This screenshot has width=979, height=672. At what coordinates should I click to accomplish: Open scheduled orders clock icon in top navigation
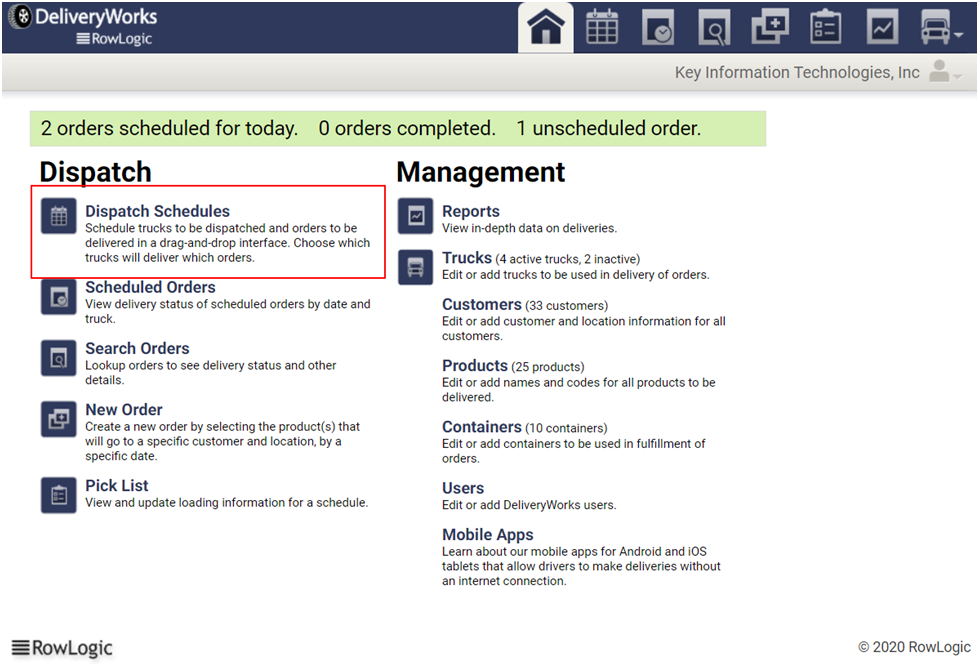pos(658,27)
